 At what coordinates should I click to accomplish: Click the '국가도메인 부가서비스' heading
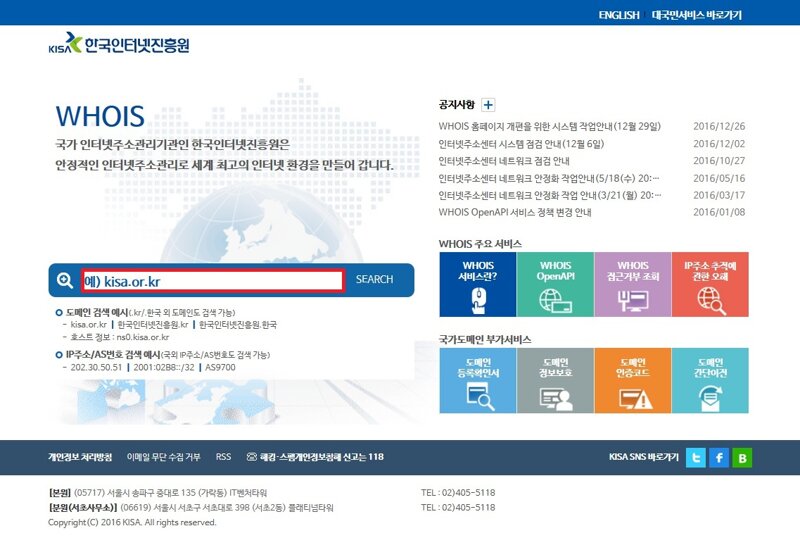tap(485, 339)
